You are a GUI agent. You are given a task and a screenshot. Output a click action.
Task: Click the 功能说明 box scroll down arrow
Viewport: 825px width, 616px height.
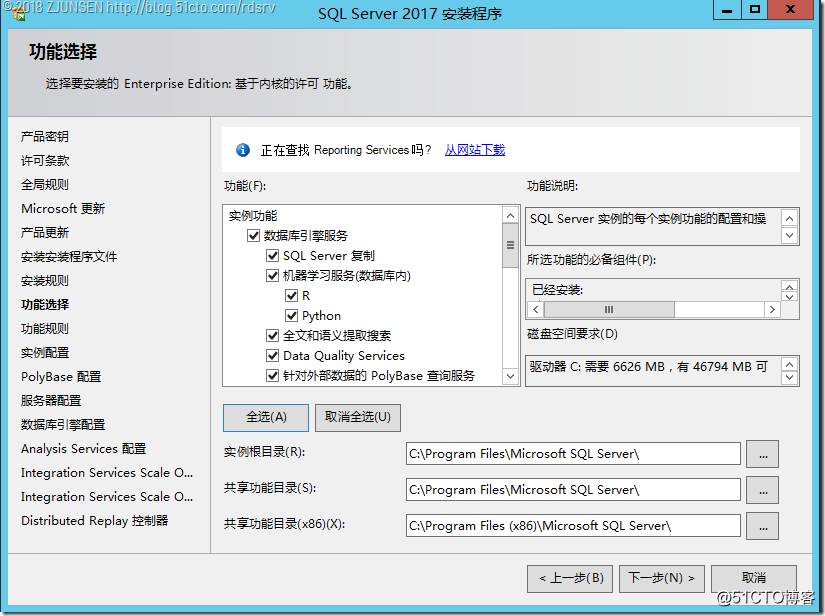coord(789,235)
